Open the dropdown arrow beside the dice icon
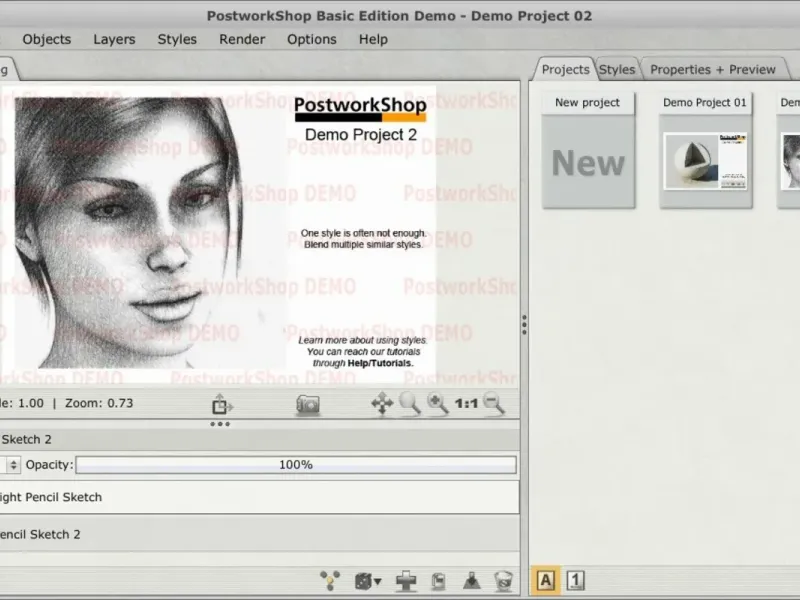This screenshot has width=800, height=600. point(378,582)
